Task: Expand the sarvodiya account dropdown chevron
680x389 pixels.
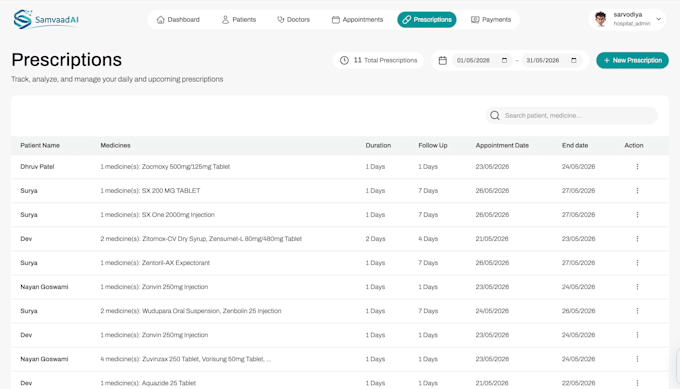Action: point(659,19)
